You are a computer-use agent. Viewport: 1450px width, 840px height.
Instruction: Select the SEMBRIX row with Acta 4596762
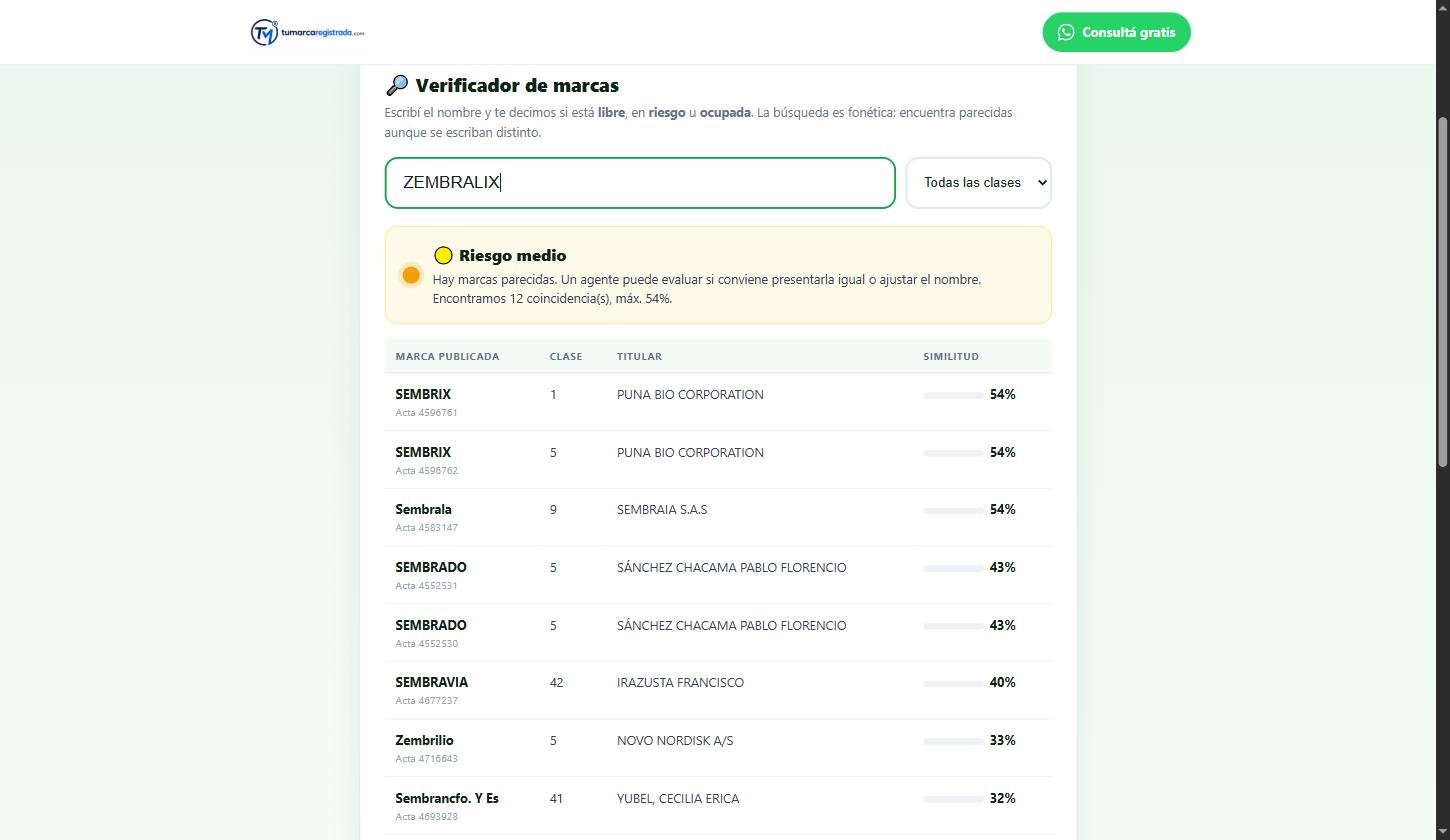[x=718, y=460]
